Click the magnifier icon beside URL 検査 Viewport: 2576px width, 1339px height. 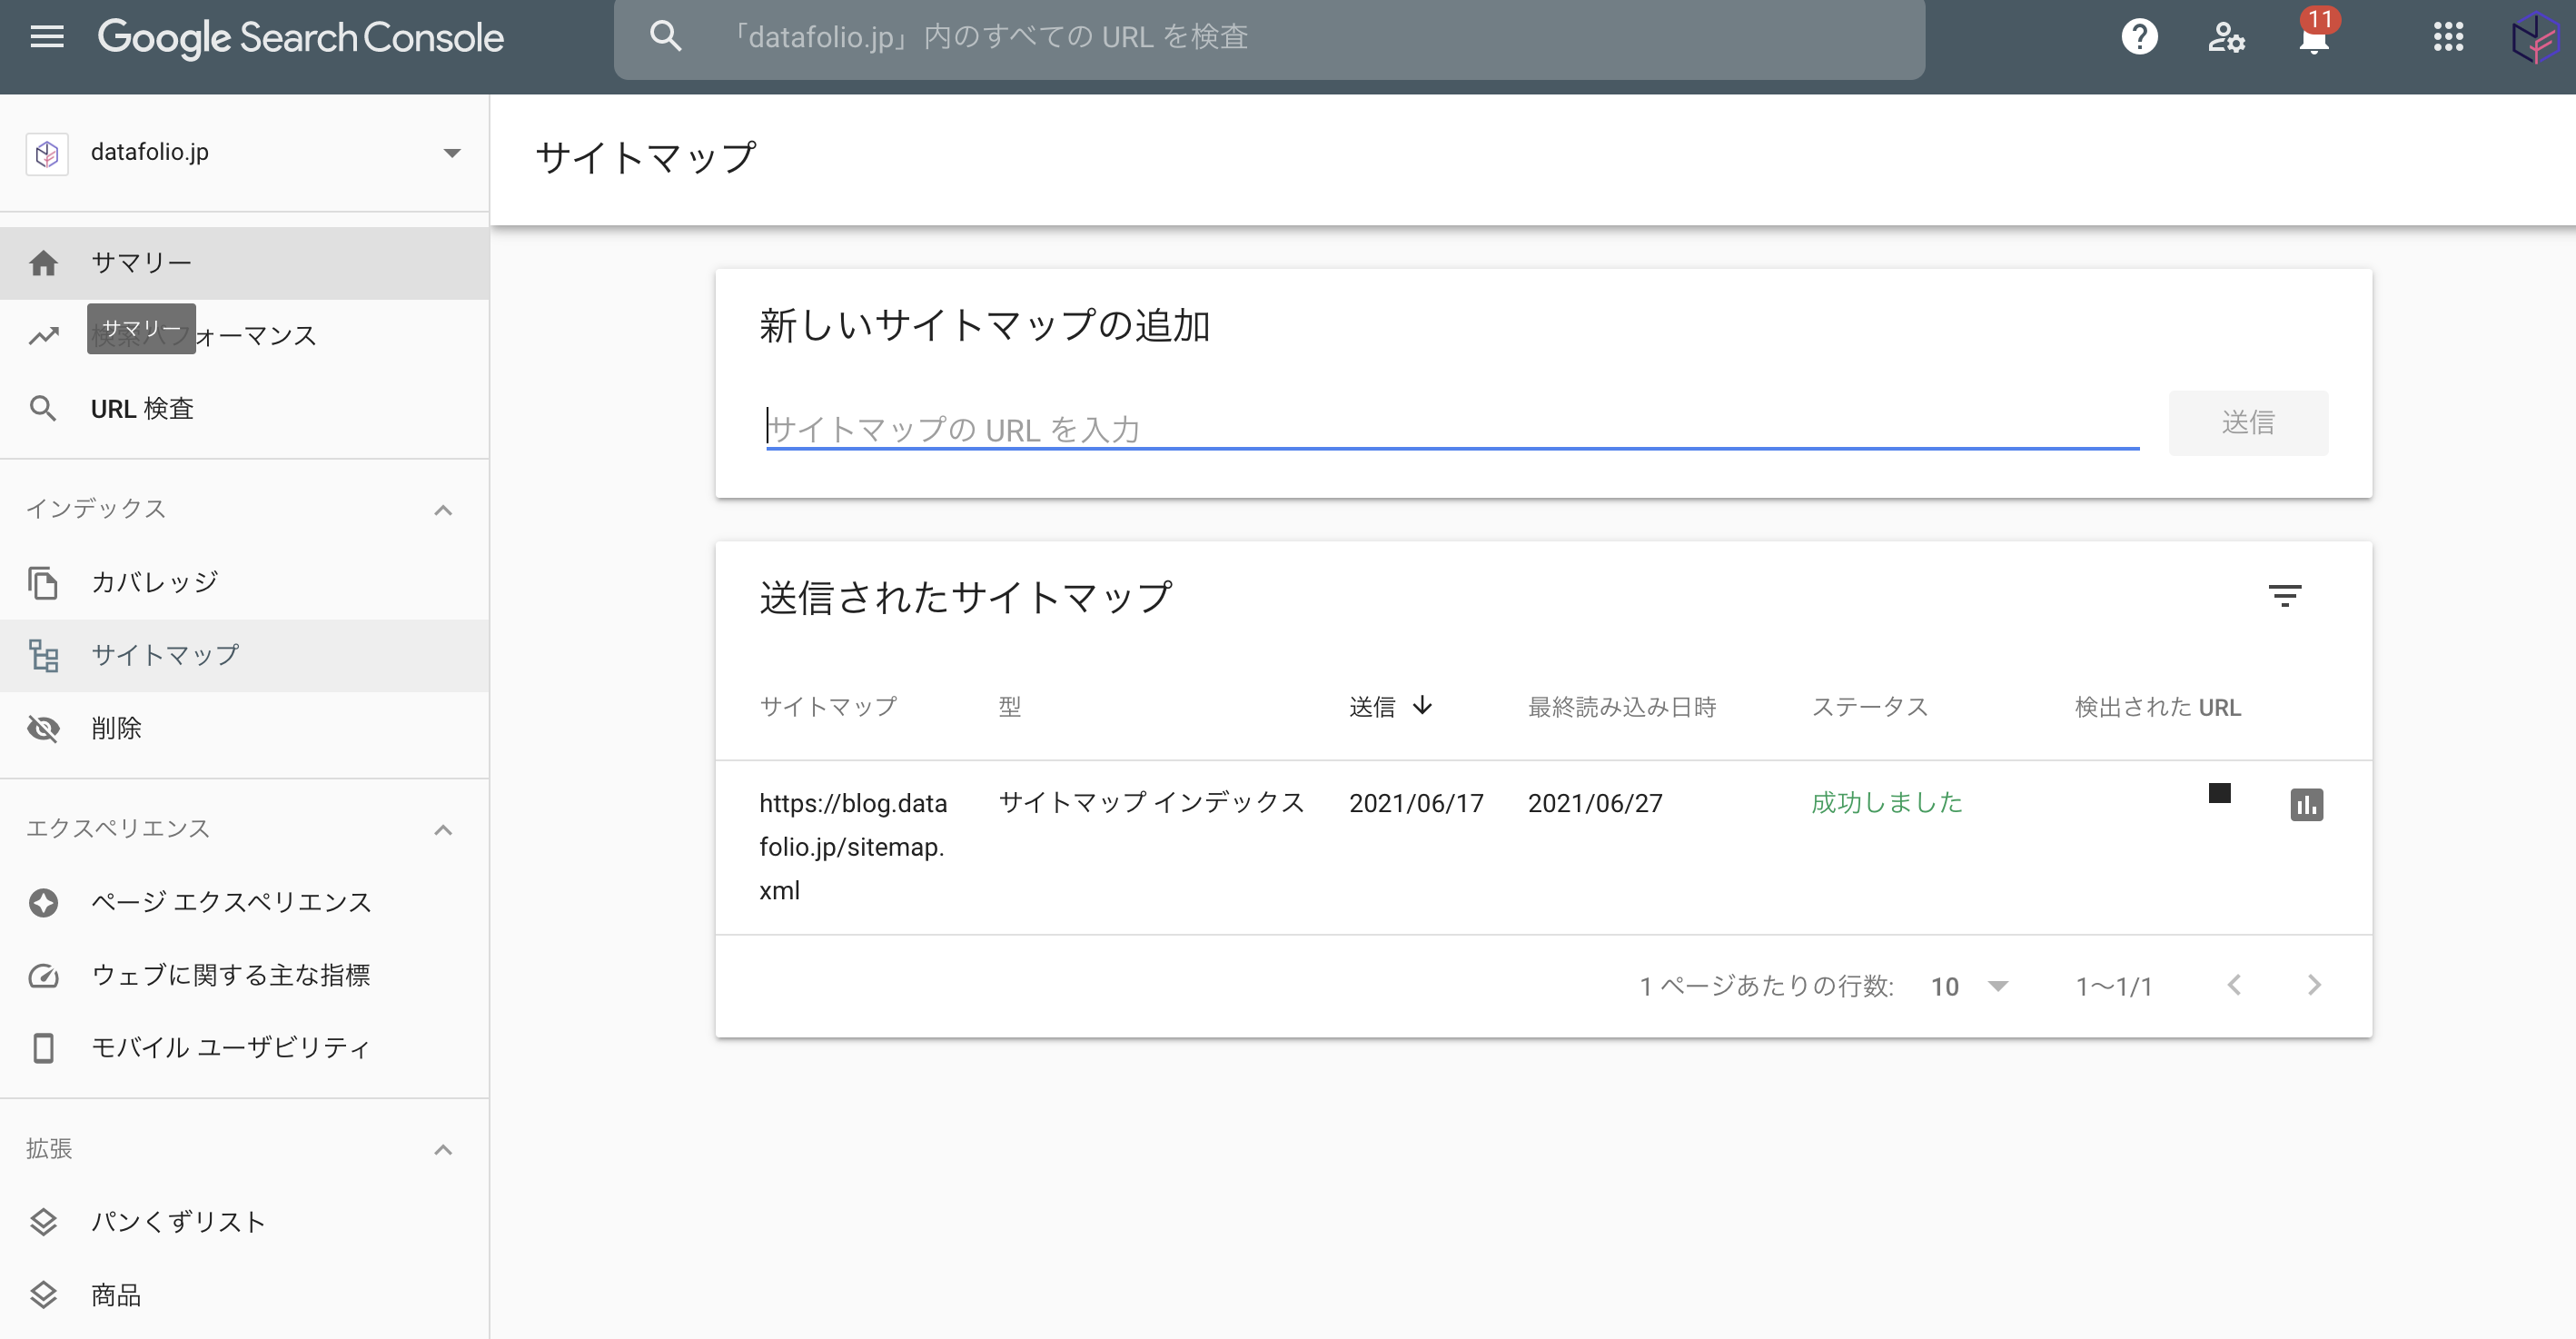pos(43,409)
